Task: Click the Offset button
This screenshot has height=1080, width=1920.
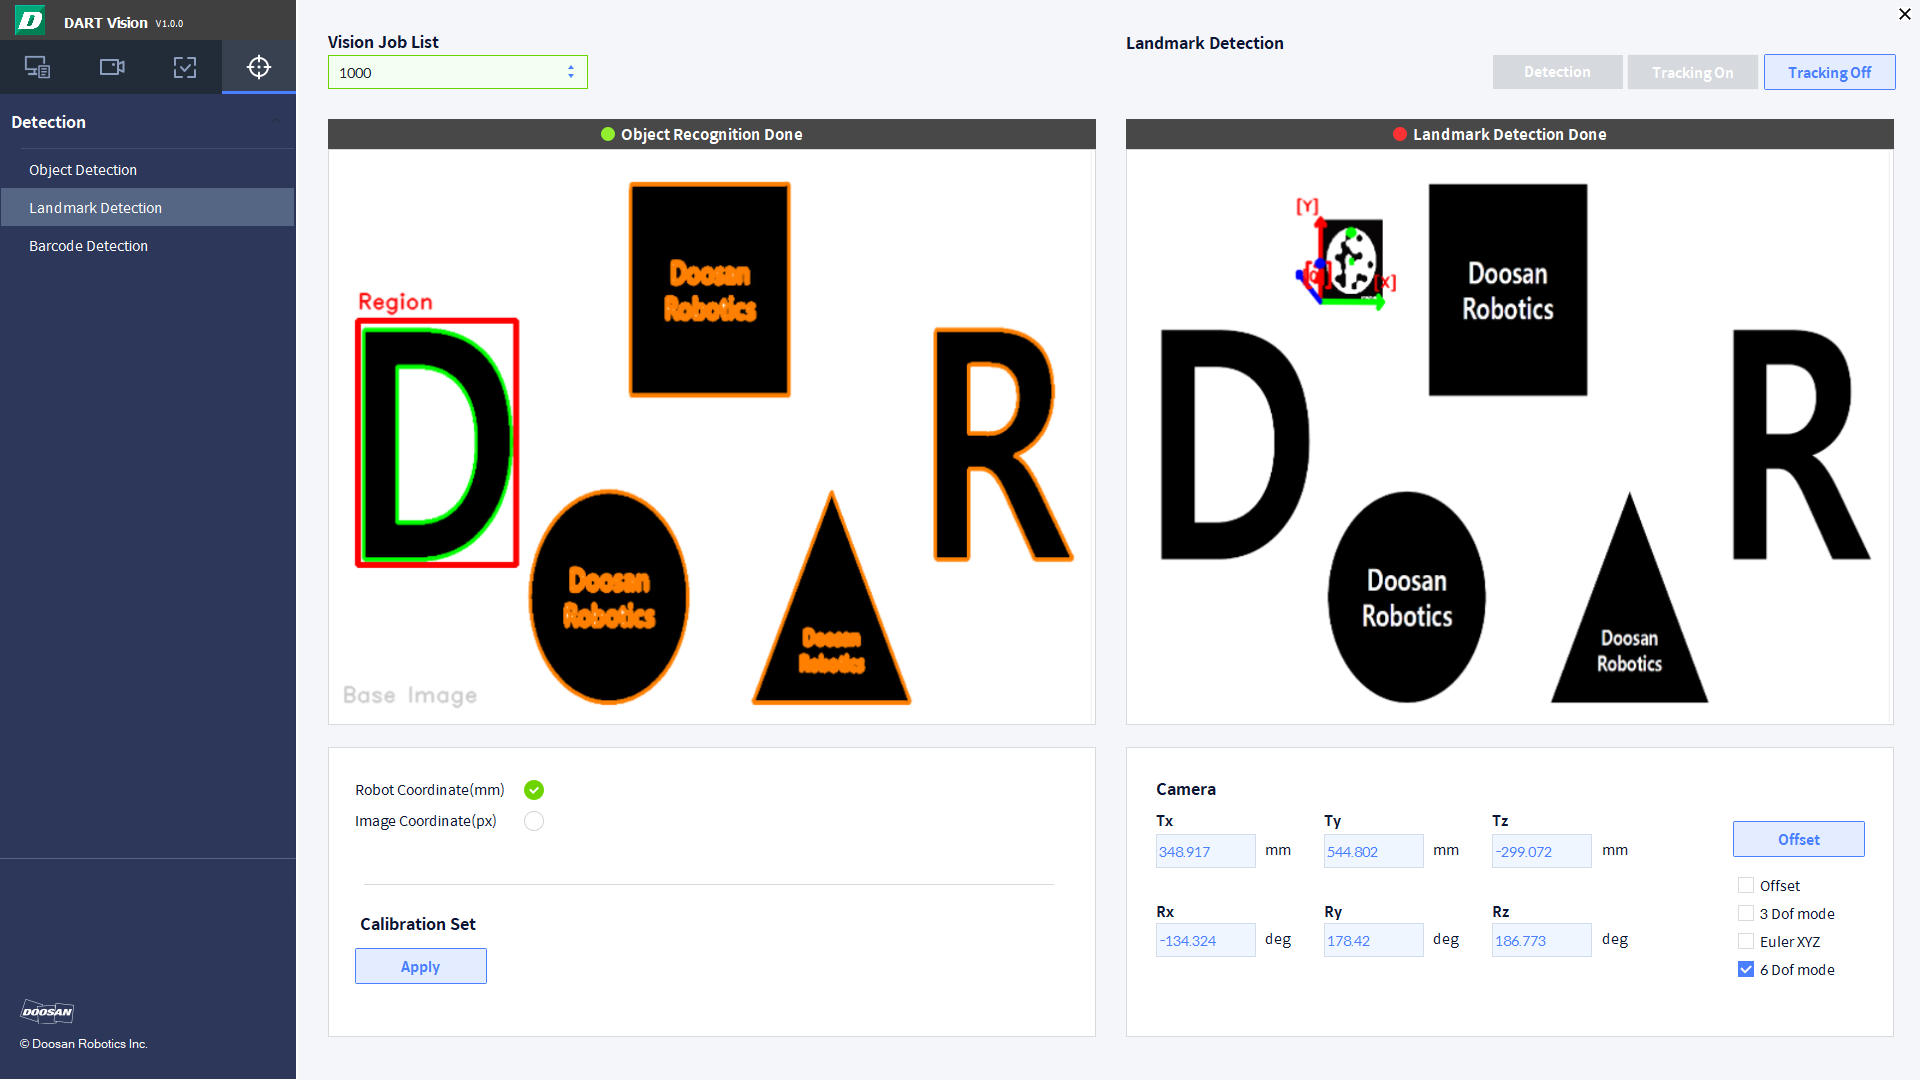Action: pyautogui.click(x=1799, y=839)
